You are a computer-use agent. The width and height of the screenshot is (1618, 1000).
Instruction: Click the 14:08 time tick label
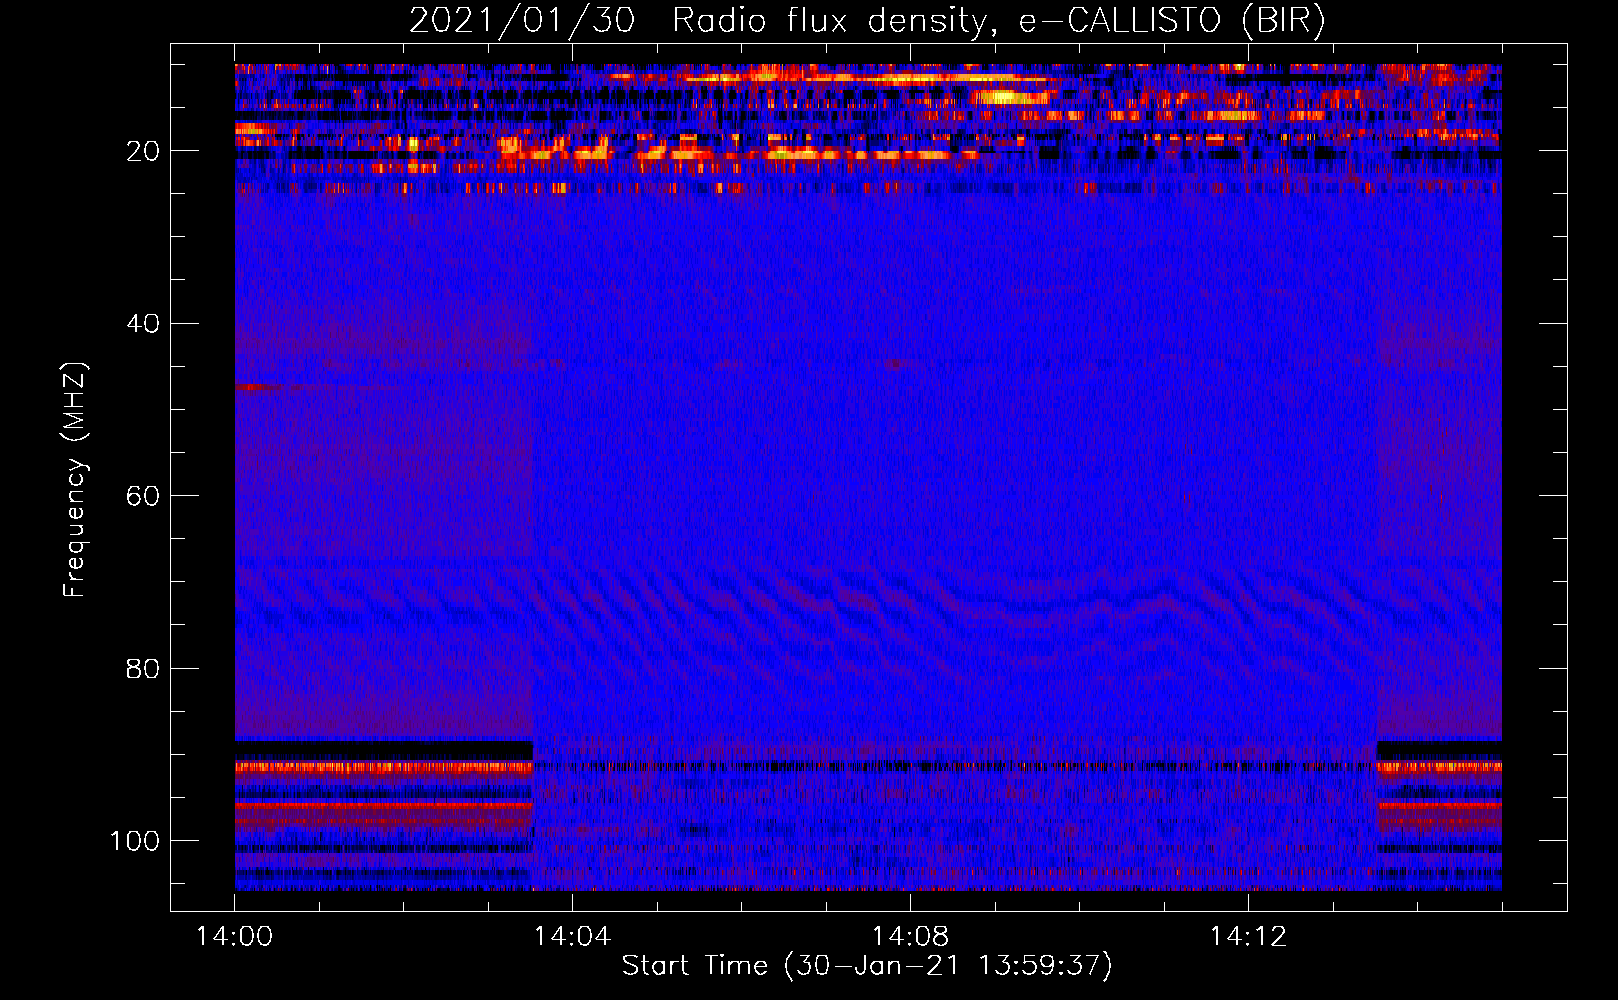pyautogui.click(x=910, y=937)
